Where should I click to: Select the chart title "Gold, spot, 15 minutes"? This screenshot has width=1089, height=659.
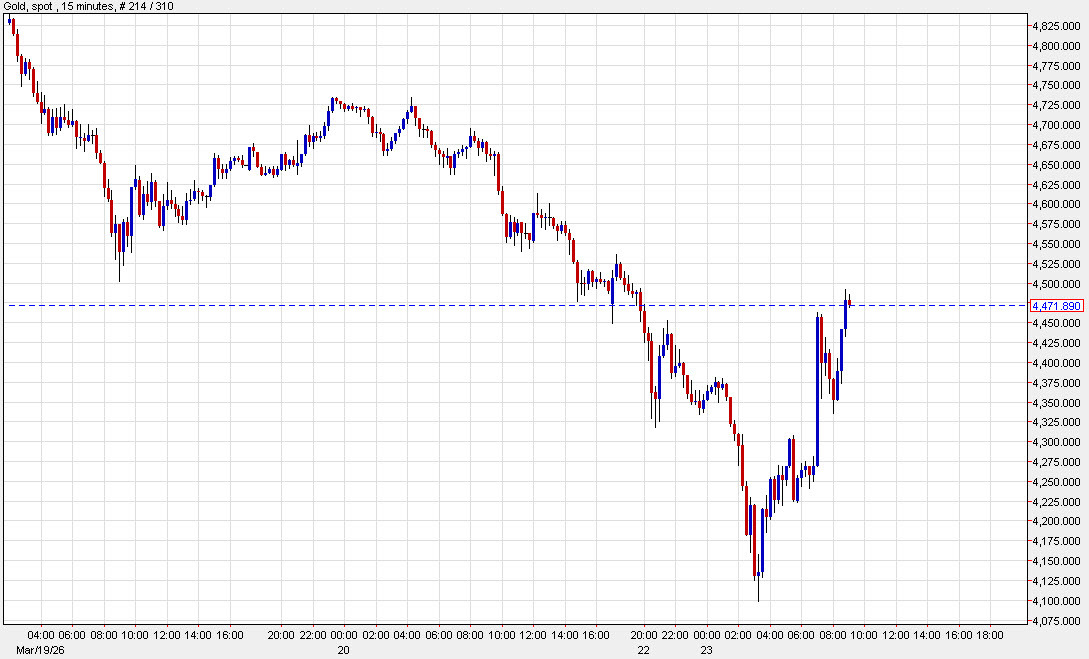[x=60, y=7]
